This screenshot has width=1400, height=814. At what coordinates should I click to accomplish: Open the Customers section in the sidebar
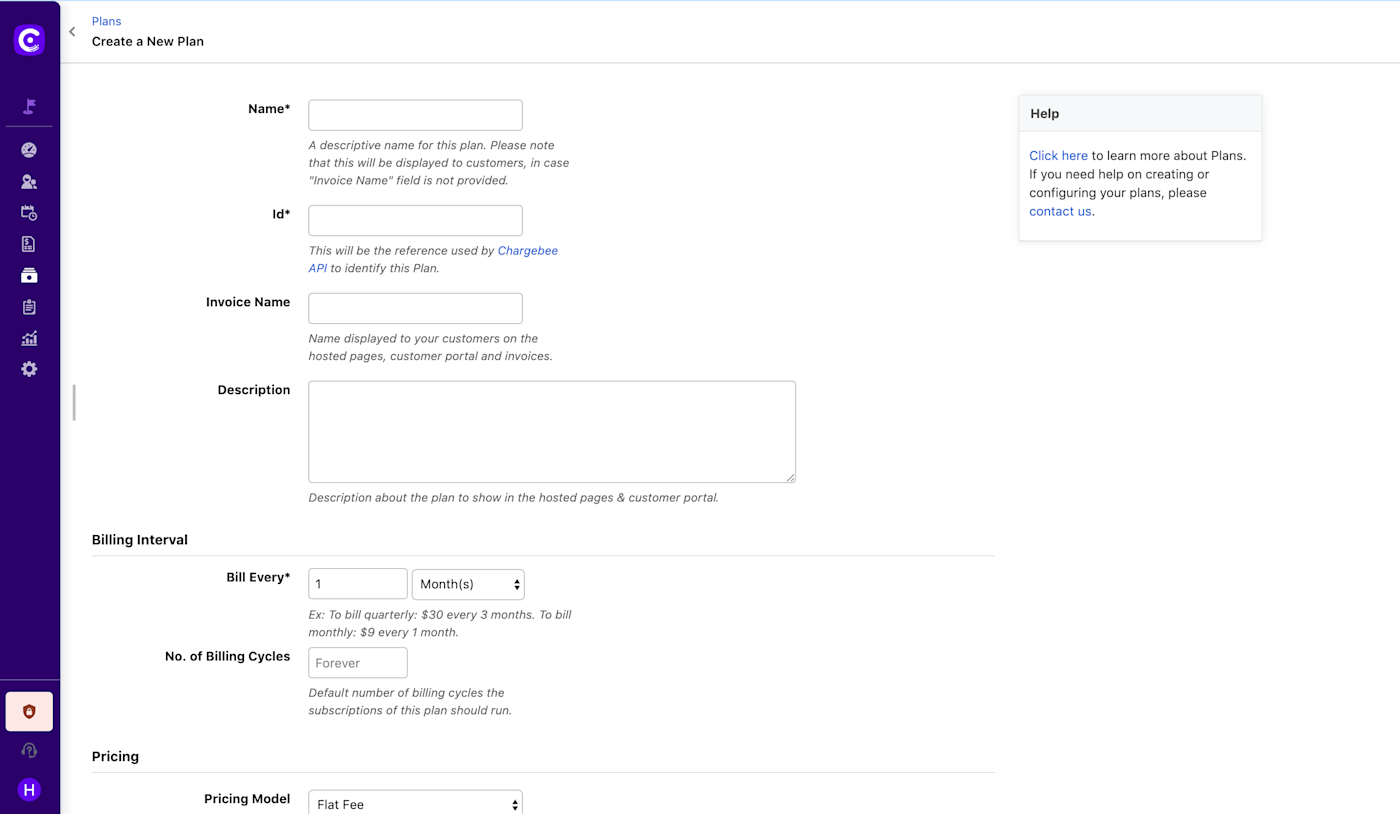pyautogui.click(x=29, y=181)
